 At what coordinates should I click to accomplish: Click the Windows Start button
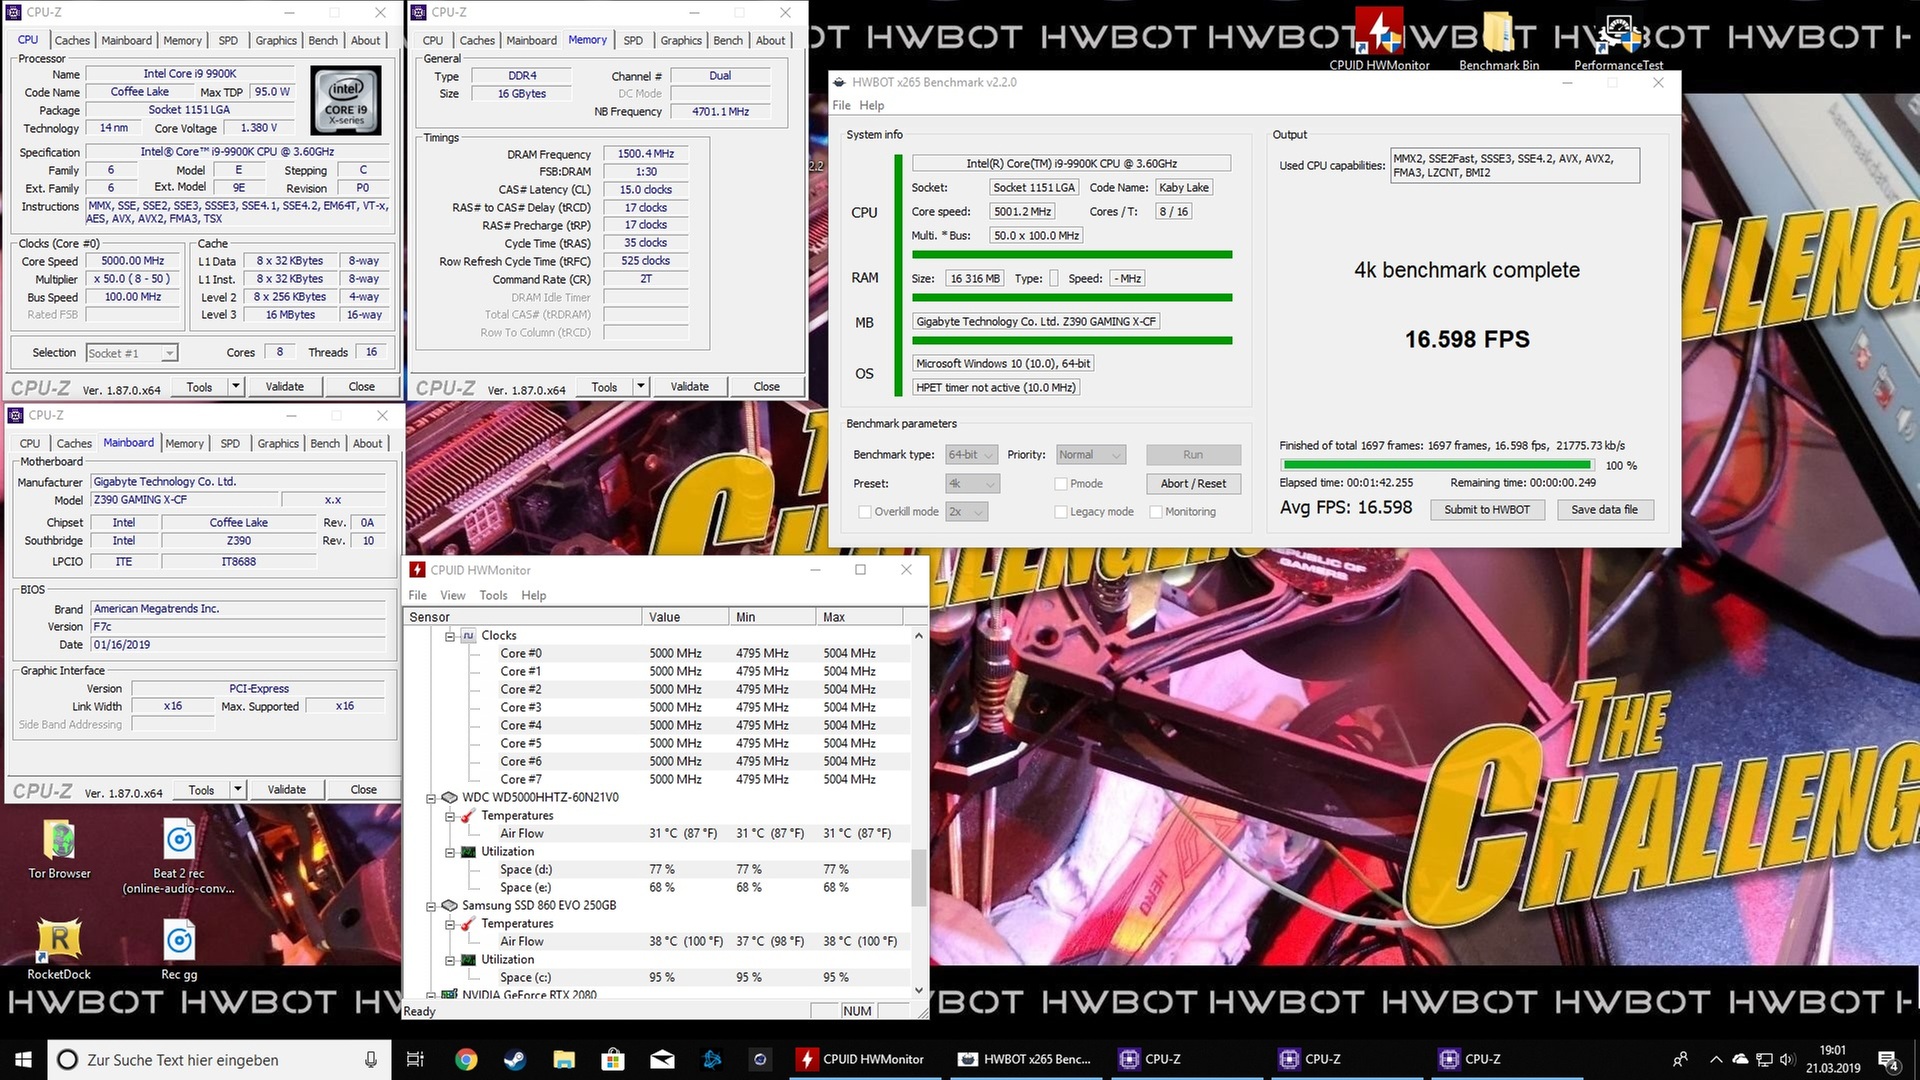[23, 1059]
